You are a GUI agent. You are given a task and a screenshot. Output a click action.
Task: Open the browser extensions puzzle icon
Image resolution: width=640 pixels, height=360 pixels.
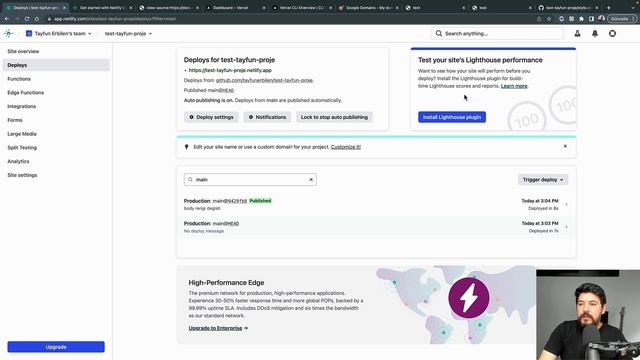pyautogui.click(x=581, y=19)
